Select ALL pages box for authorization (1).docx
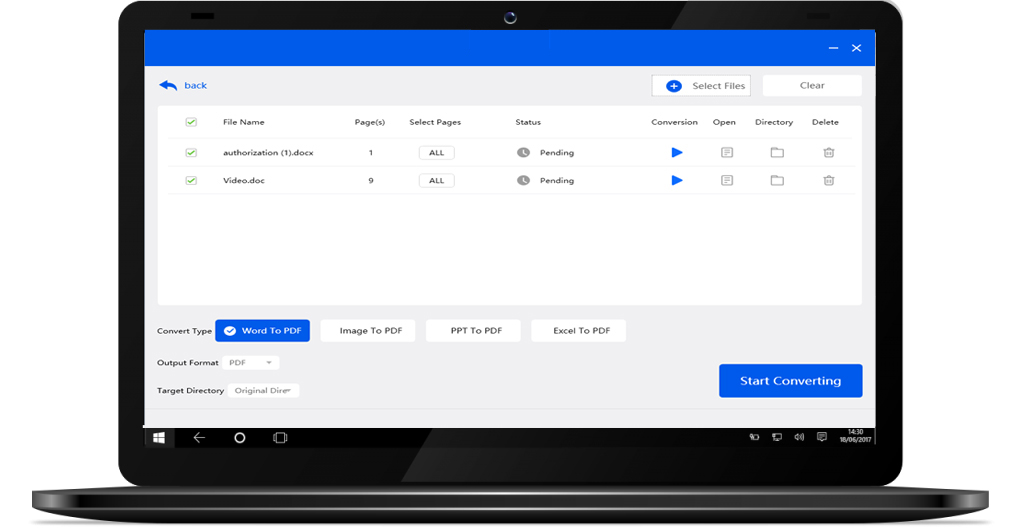Image resolution: width=1024 pixels, height=529 pixels. click(x=436, y=153)
